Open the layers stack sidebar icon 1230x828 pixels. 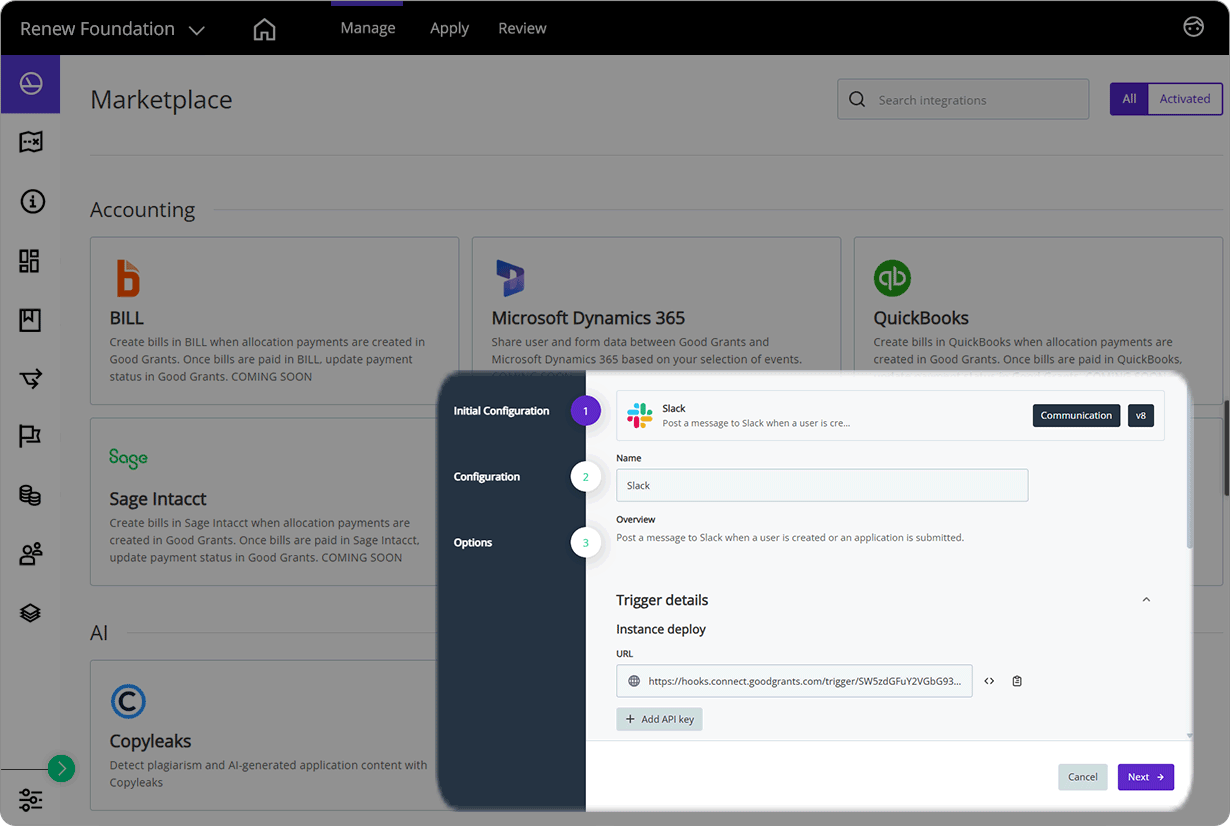tap(30, 613)
